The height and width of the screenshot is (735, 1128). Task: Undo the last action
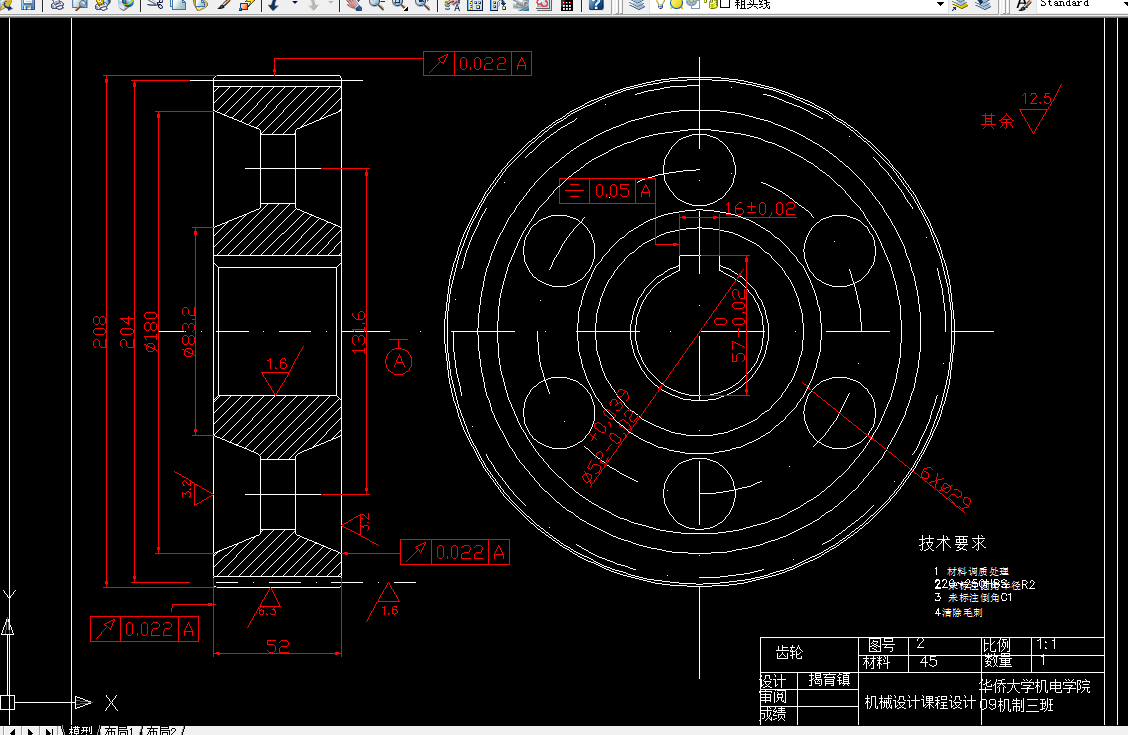click(274, 4)
